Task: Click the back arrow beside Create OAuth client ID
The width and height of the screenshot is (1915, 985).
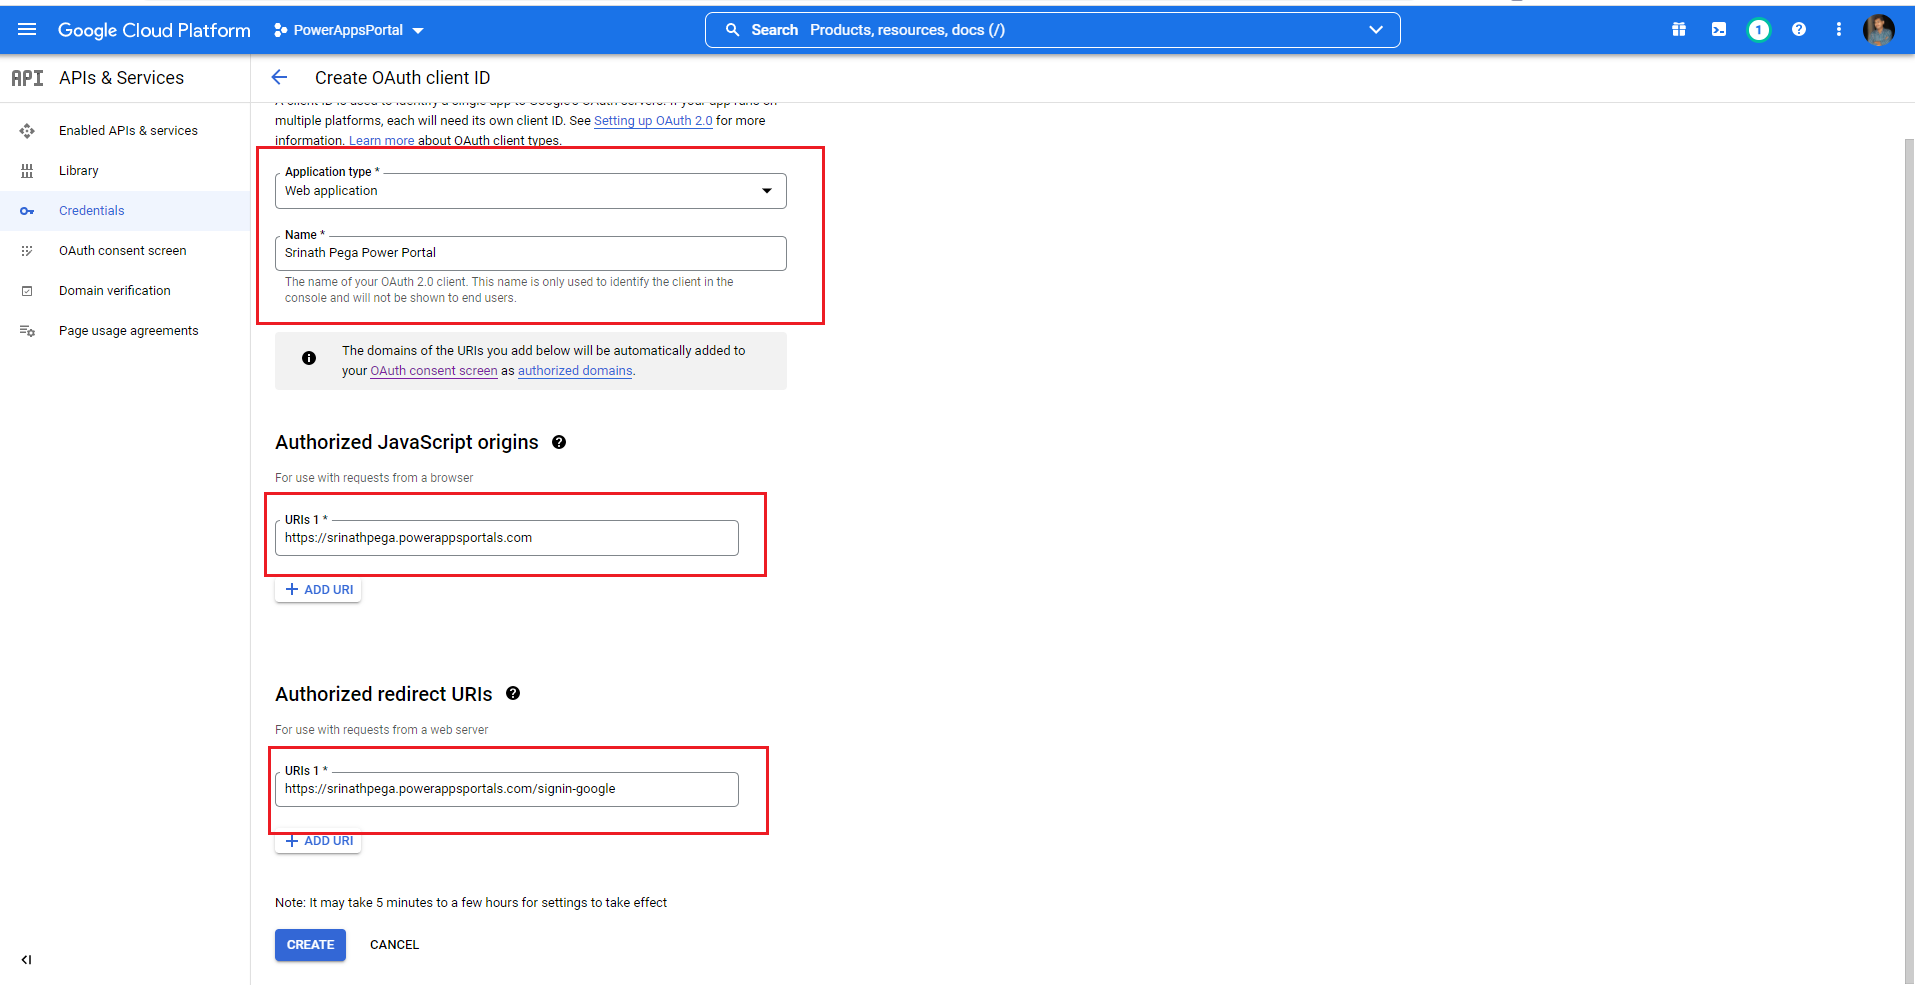Action: [279, 78]
